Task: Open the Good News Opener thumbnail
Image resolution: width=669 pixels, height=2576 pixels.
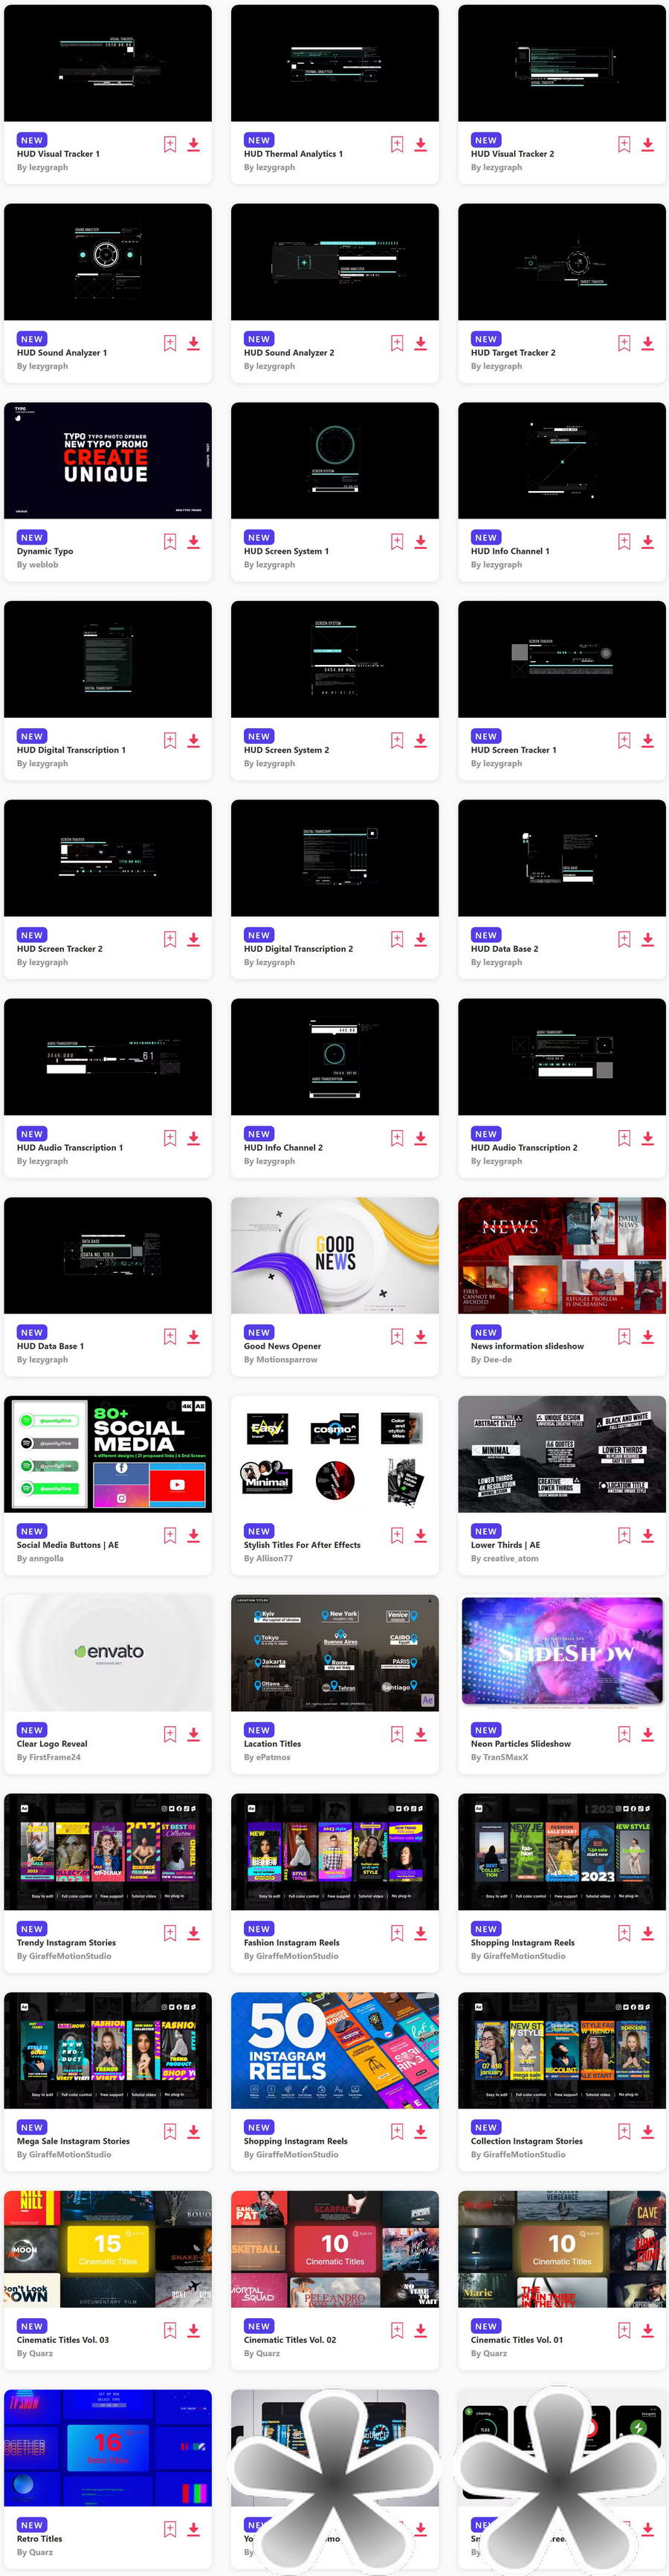Action: pyautogui.click(x=335, y=1255)
